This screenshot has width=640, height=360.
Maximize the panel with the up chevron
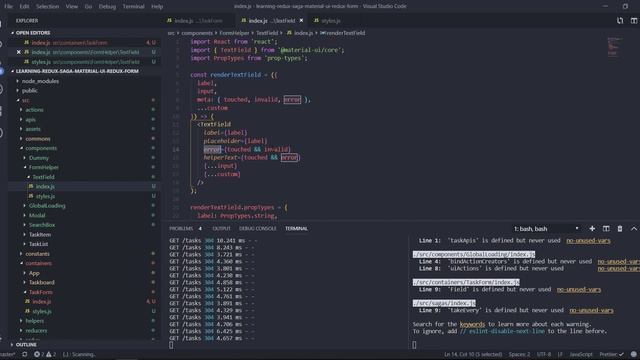[x=634, y=229]
